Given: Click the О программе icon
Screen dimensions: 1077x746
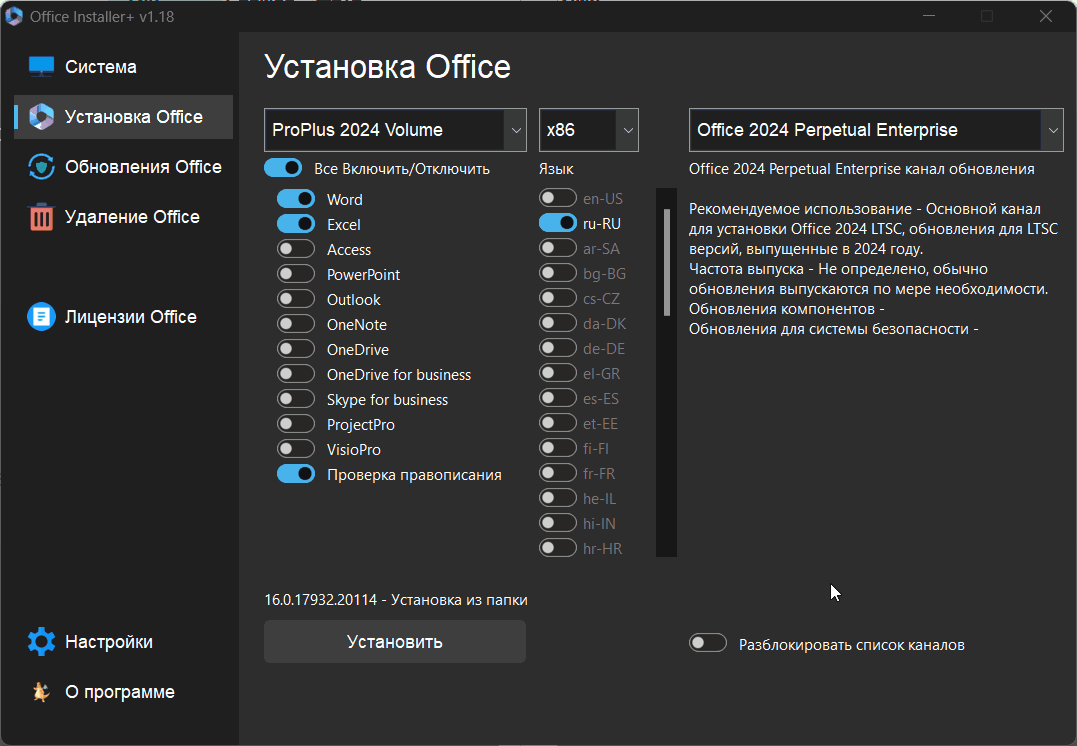Looking at the screenshot, I should [41, 692].
